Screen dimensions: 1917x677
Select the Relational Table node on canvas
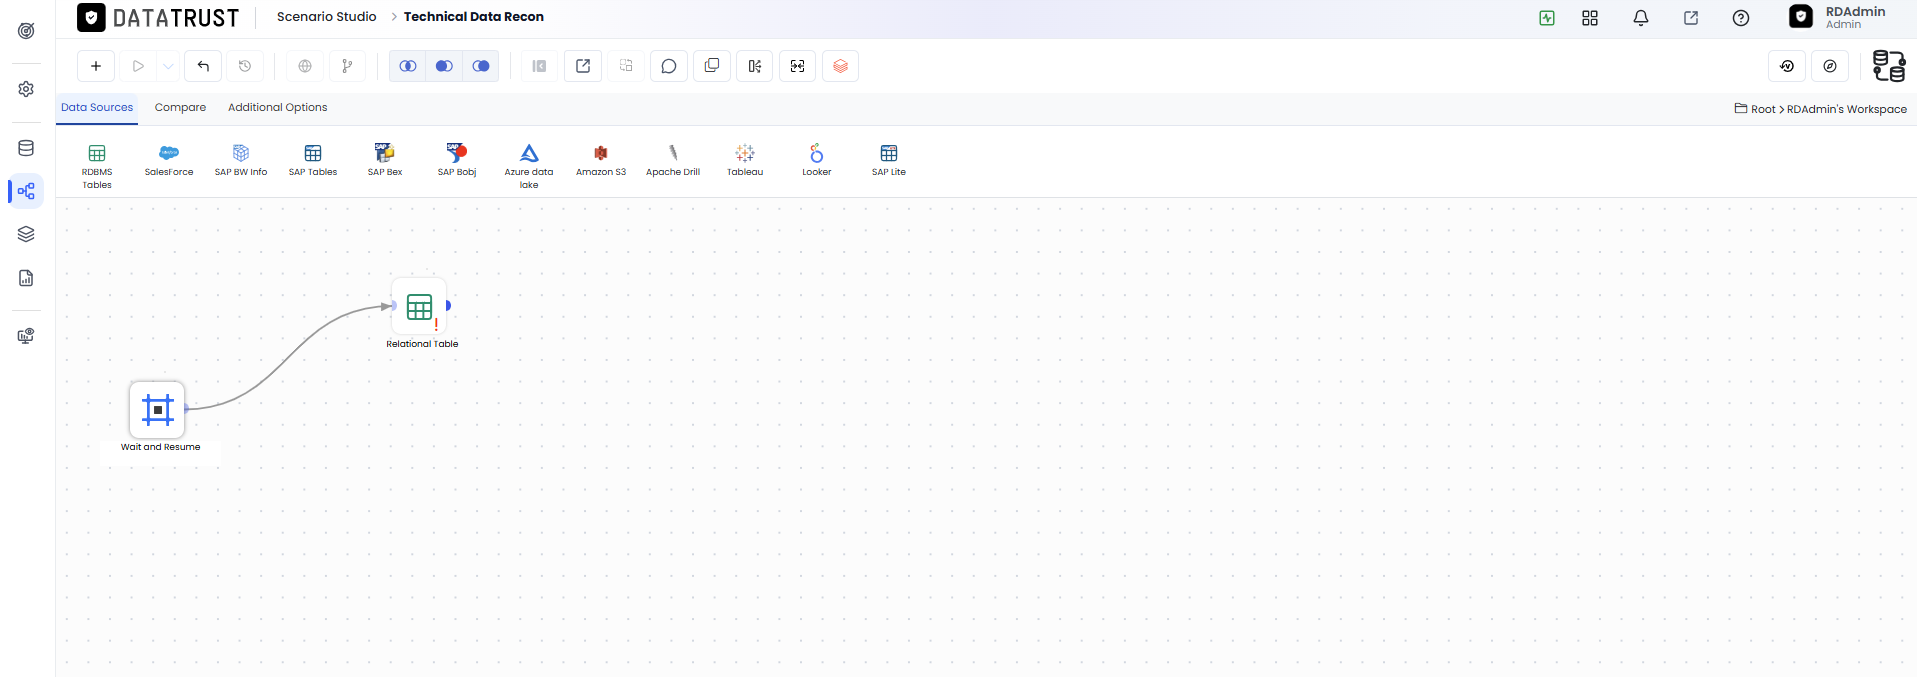coord(419,306)
